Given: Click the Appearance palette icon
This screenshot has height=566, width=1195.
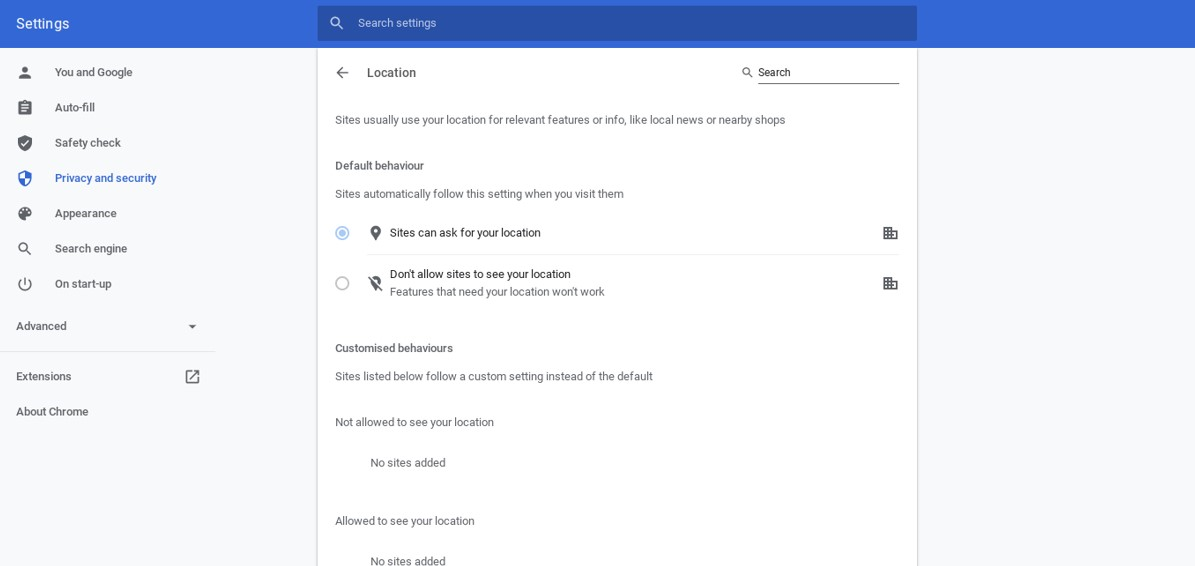Looking at the screenshot, I should pyautogui.click(x=25, y=213).
